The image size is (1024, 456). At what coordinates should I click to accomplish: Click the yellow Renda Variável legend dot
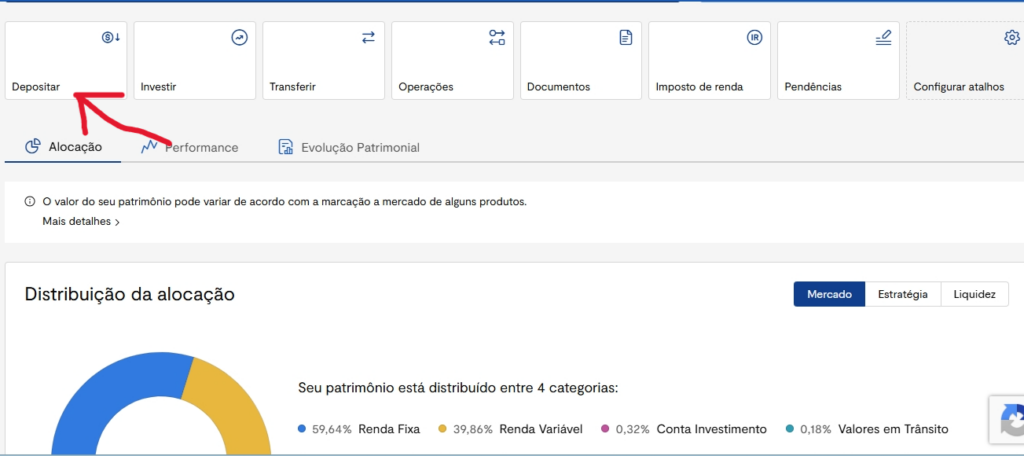pos(442,429)
